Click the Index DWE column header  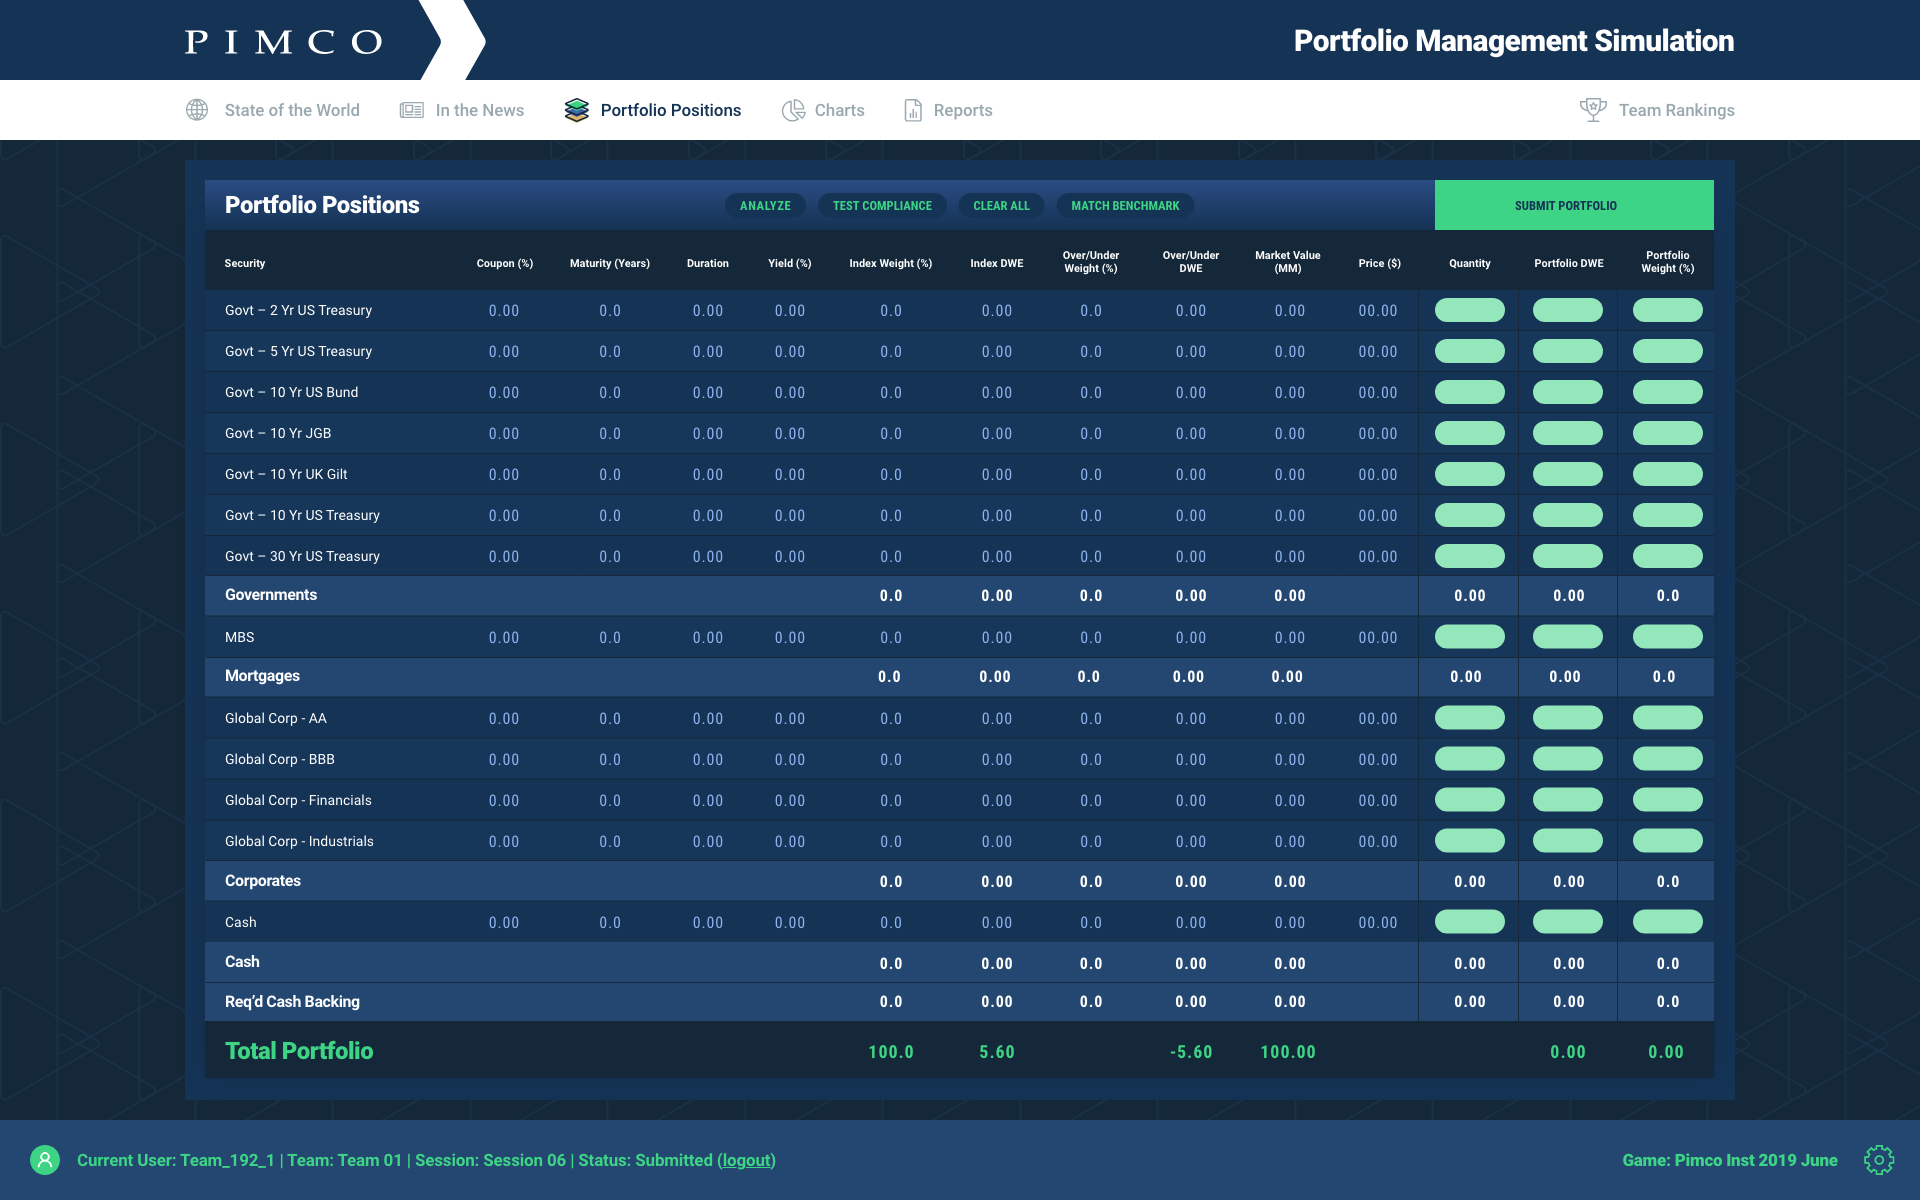click(997, 263)
